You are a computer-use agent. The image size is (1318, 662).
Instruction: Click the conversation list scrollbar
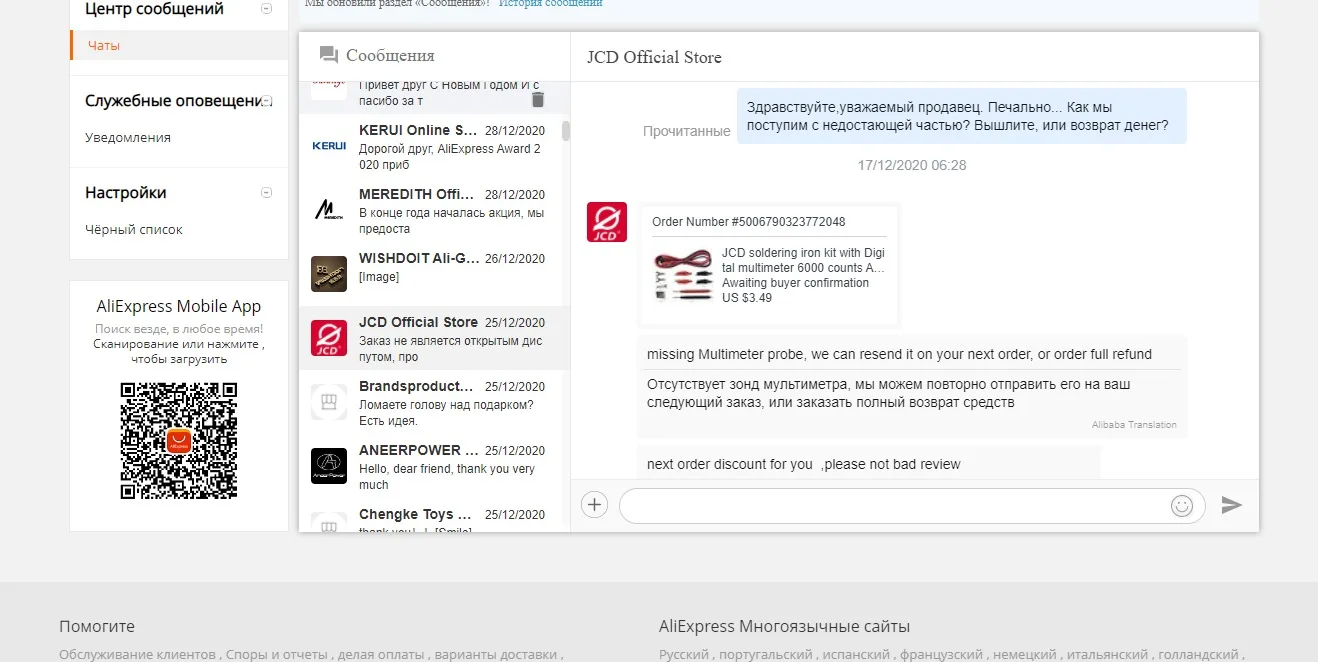tap(566, 131)
